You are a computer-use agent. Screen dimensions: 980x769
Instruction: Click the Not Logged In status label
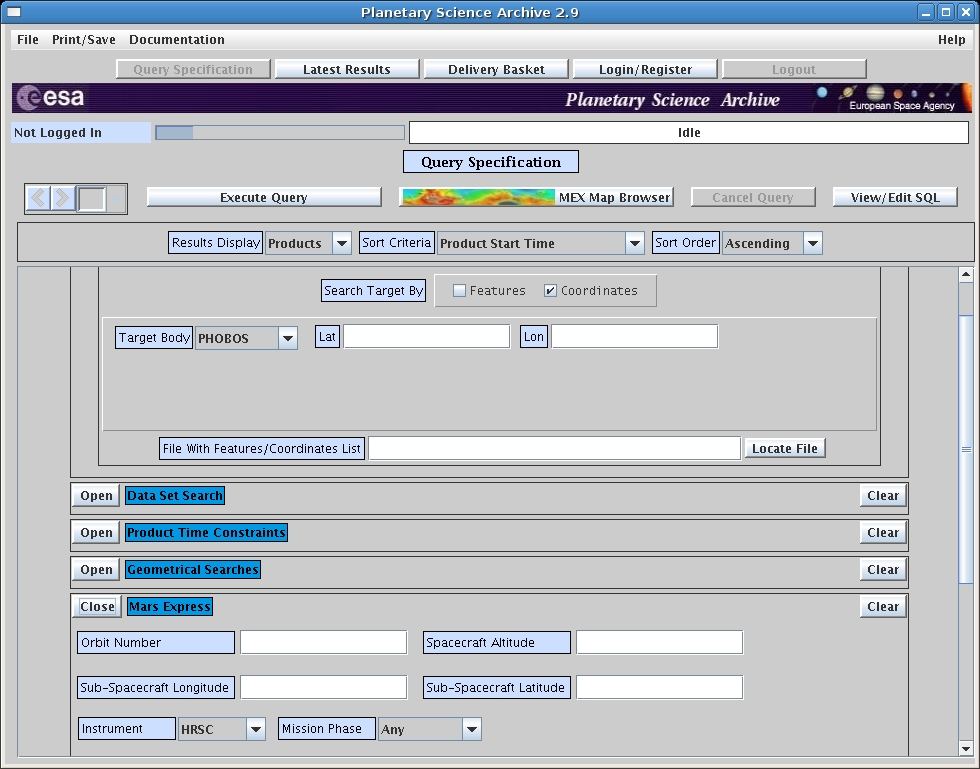tap(81, 133)
